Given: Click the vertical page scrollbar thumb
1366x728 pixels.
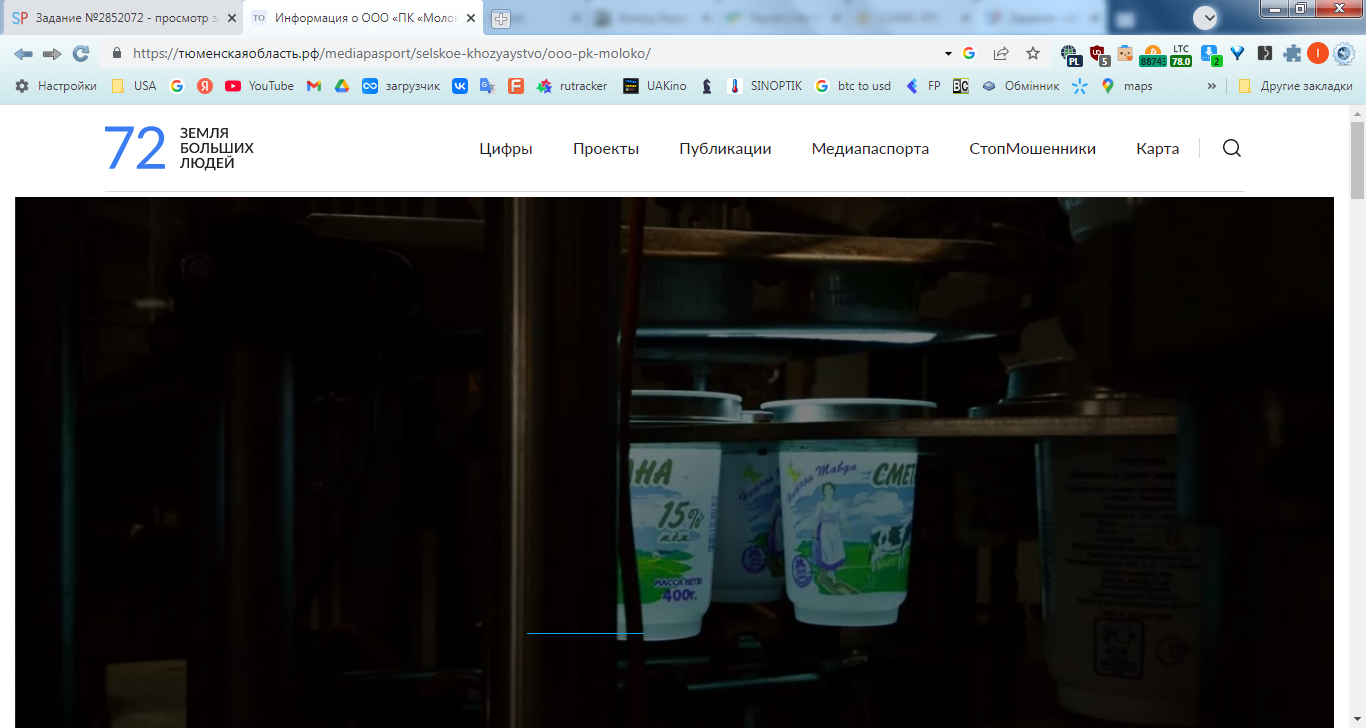Looking at the screenshot, I should 1357,160.
